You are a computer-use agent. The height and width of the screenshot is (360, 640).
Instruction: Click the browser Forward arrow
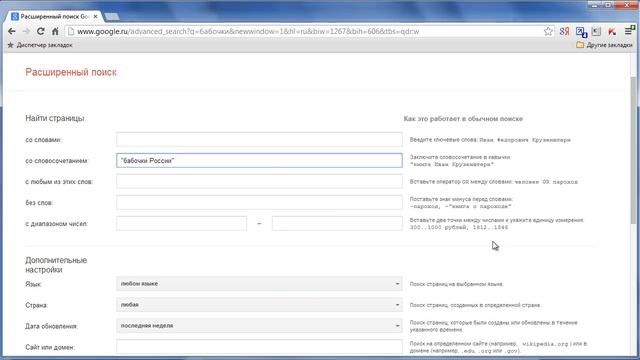coord(26,31)
